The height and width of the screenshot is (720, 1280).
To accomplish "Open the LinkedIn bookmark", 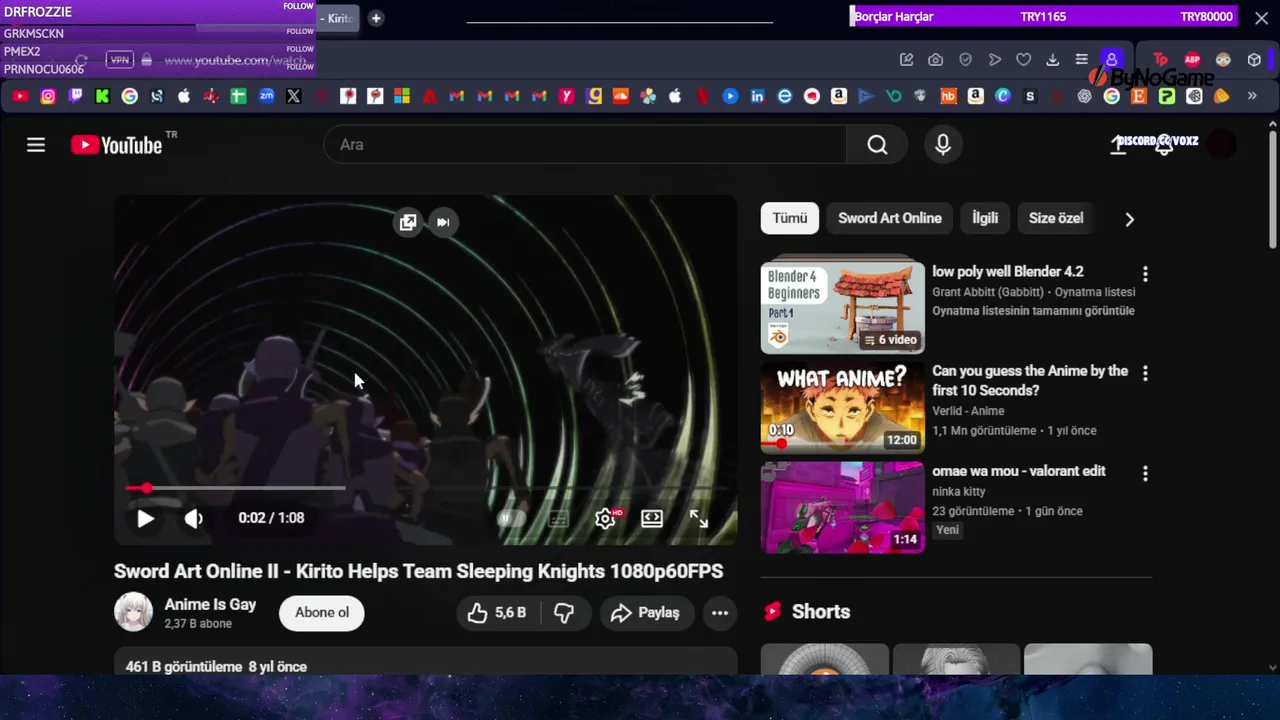I will click(x=757, y=97).
